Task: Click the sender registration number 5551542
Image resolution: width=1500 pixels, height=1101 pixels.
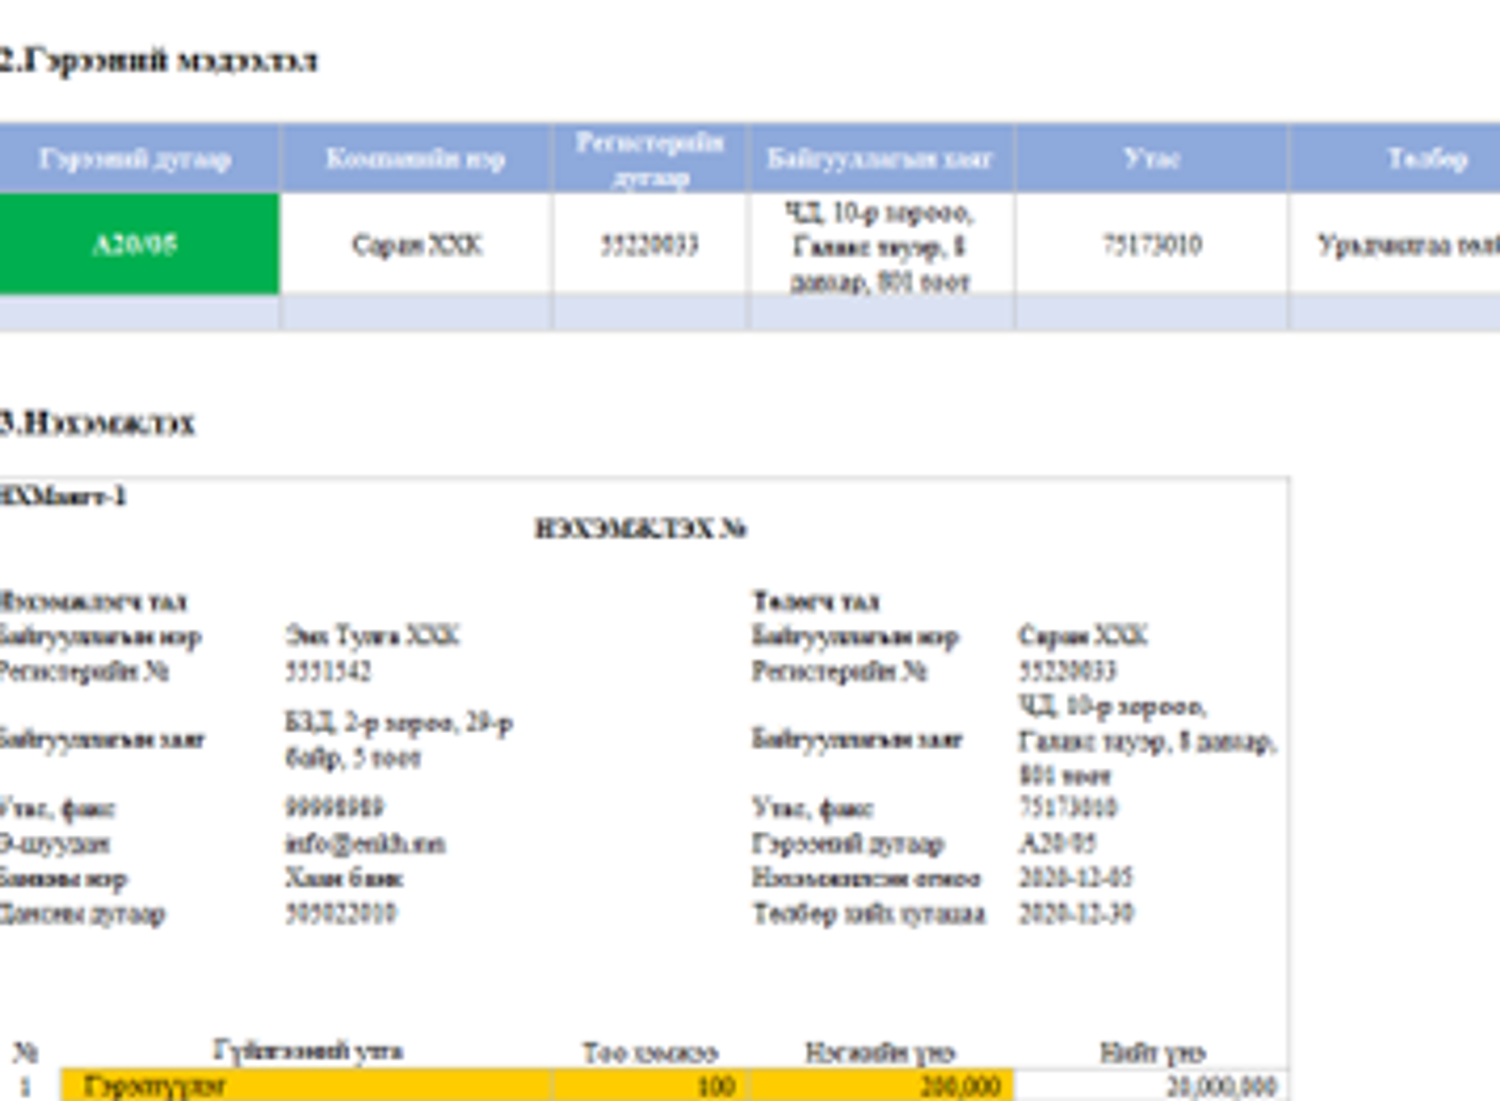Action: pyautogui.click(x=328, y=671)
